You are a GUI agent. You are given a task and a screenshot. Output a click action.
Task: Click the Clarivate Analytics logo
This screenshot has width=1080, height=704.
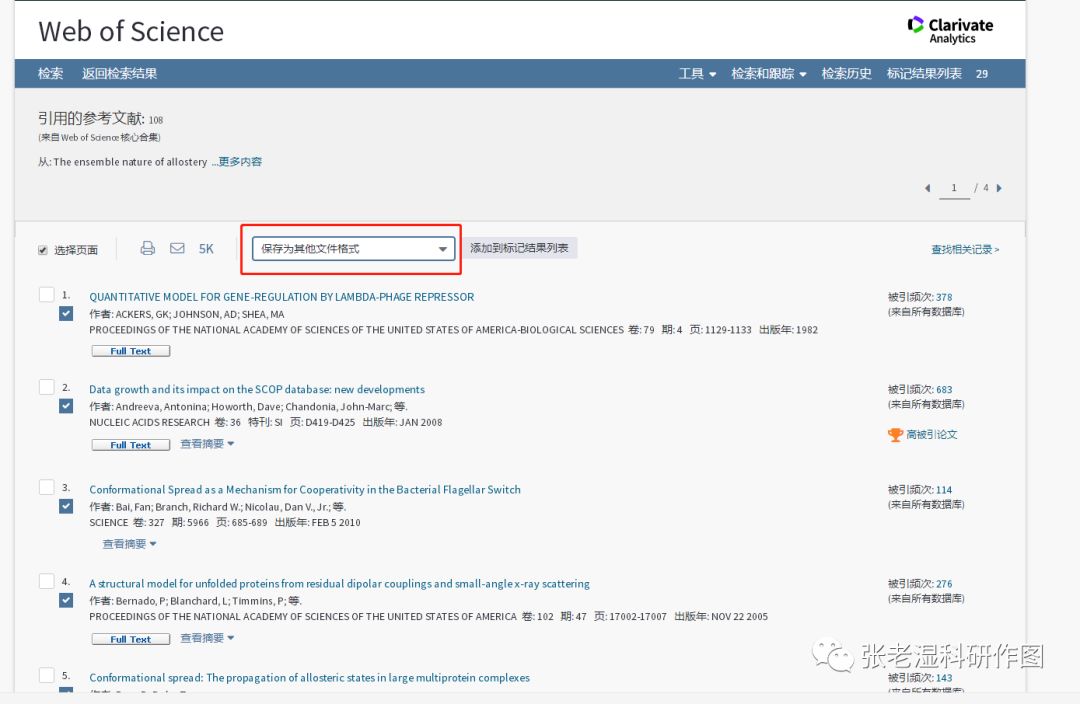950,30
